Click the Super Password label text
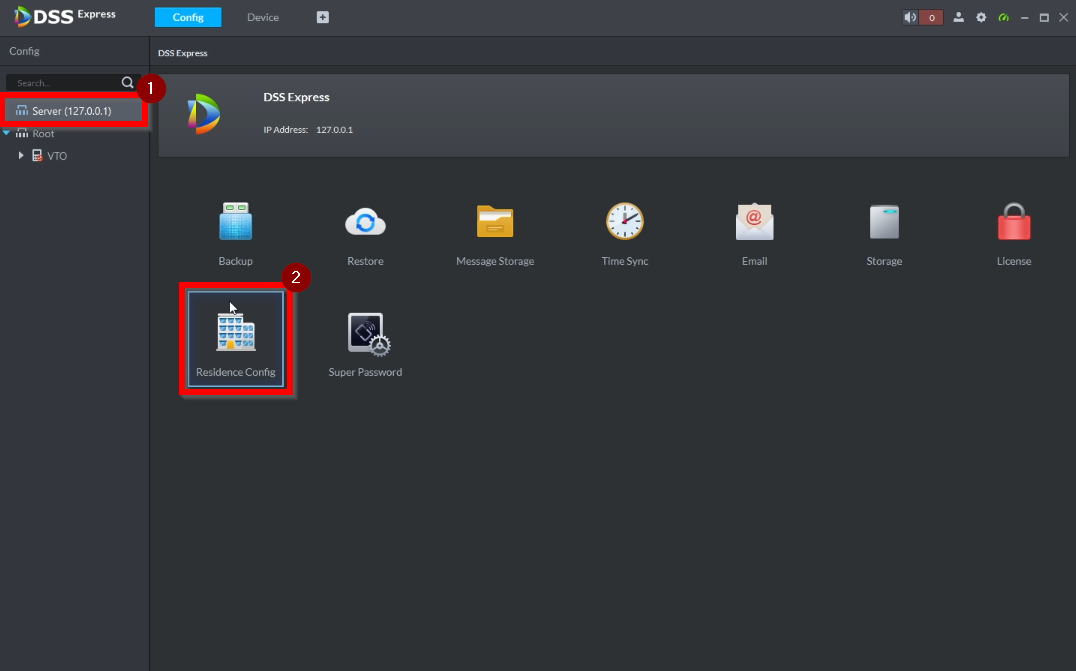Image resolution: width=1076 pixels, height=671 pixels. point(365,373)
